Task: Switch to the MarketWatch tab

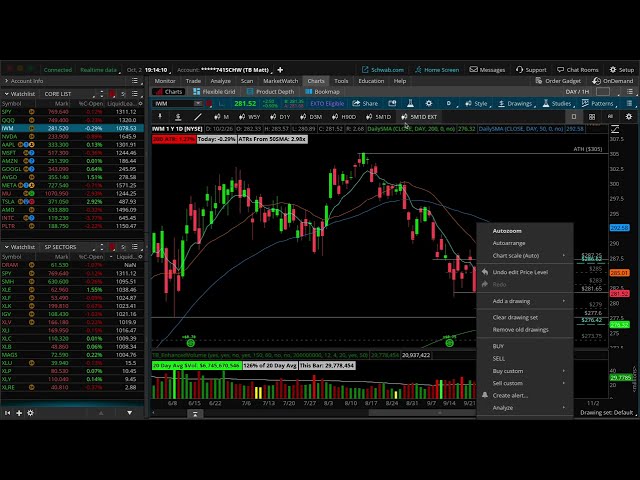Action: (280, 81)
